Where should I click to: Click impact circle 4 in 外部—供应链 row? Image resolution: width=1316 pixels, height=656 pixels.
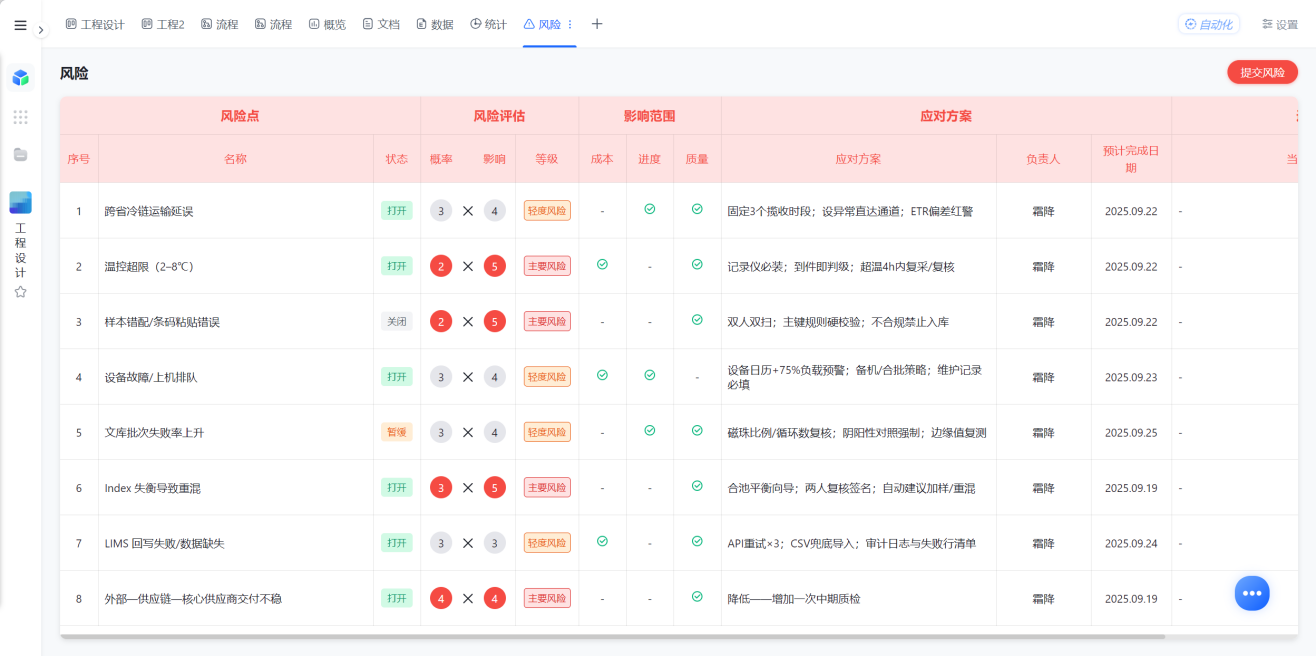click(x=495, y=598)
